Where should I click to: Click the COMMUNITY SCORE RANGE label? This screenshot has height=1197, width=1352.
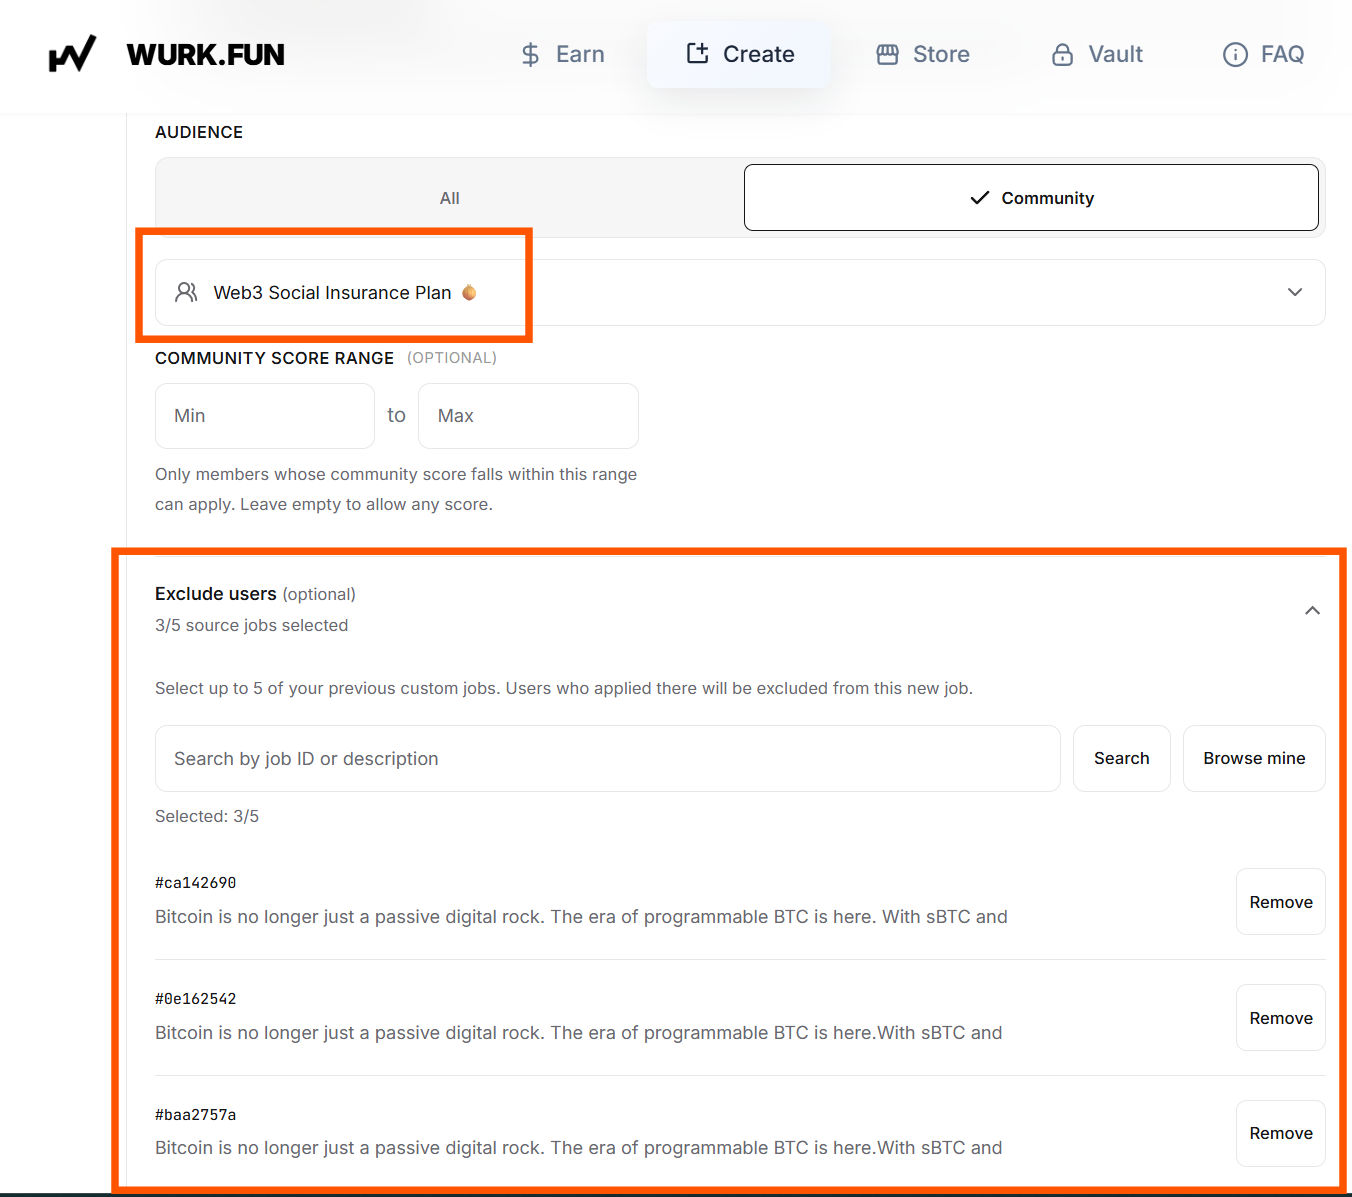point(275,358)
